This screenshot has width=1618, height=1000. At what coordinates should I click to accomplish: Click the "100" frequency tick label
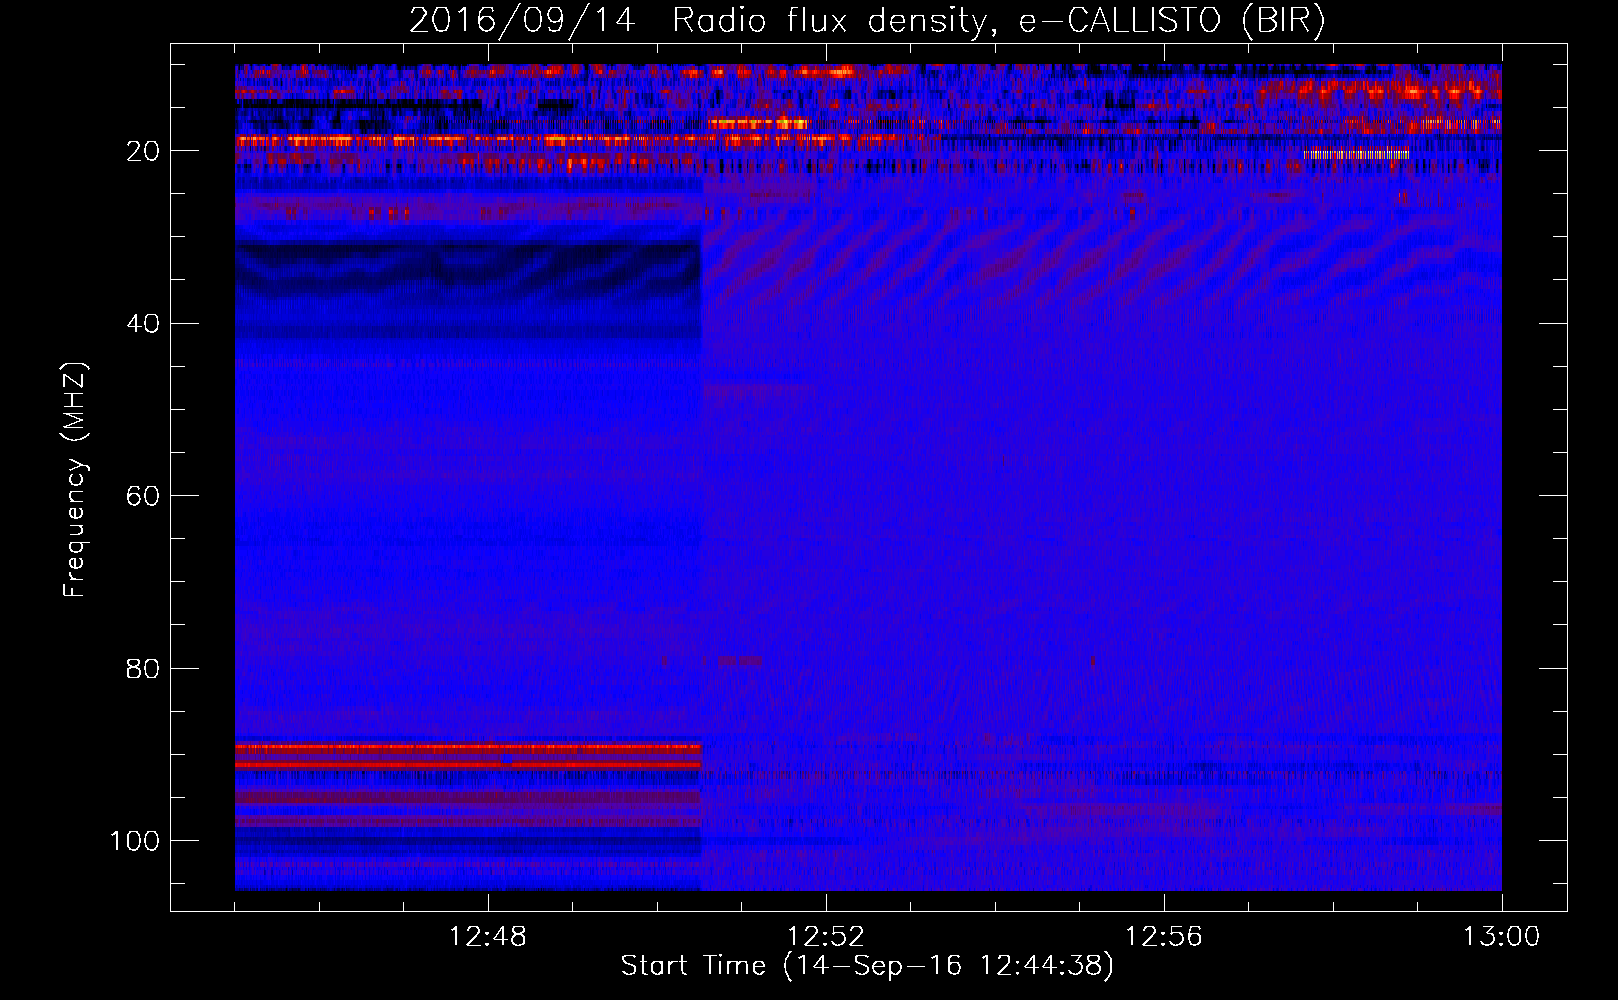pyautogui.click(x=135, y=841)
